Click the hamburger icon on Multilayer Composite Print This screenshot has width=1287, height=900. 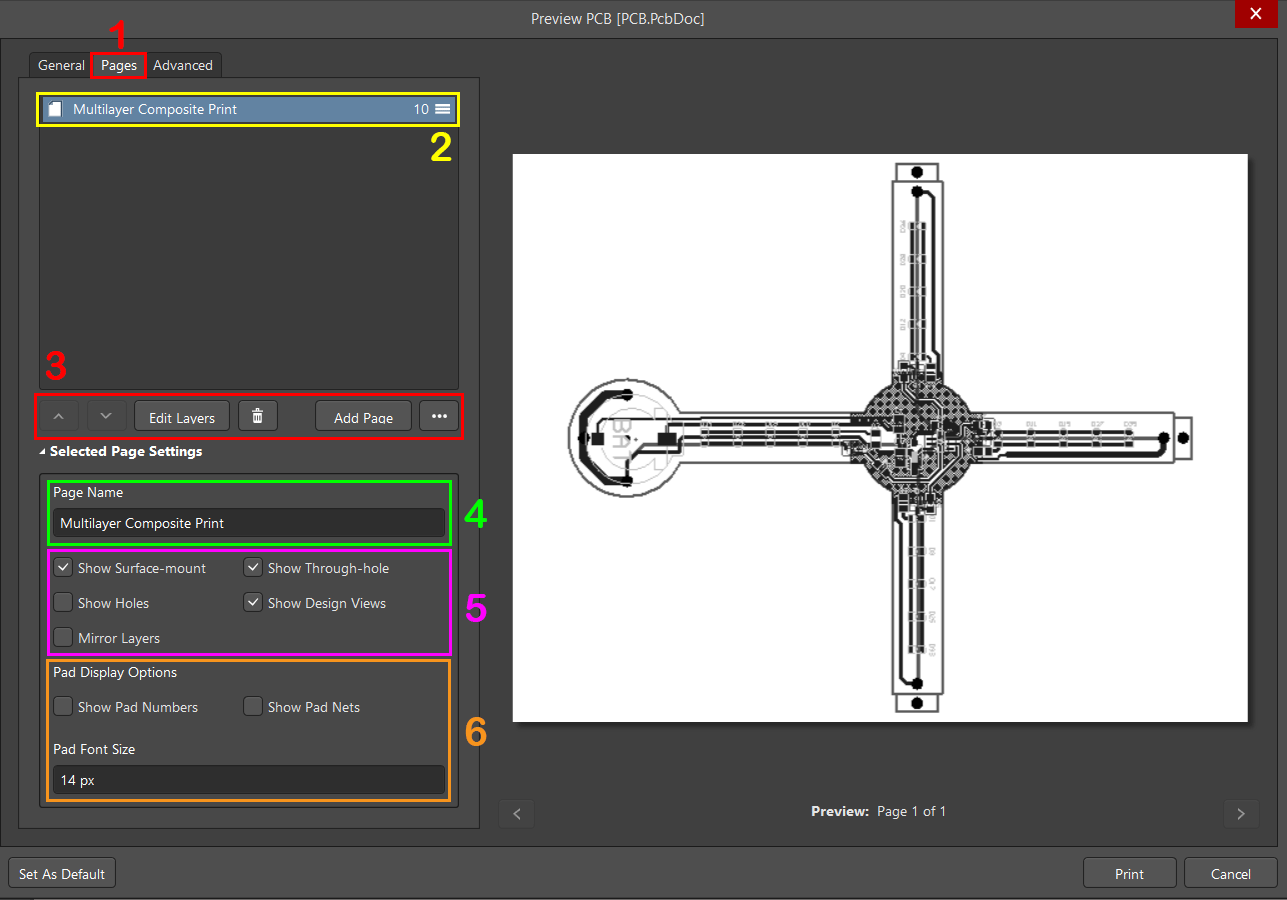click(x=442, y=109)
